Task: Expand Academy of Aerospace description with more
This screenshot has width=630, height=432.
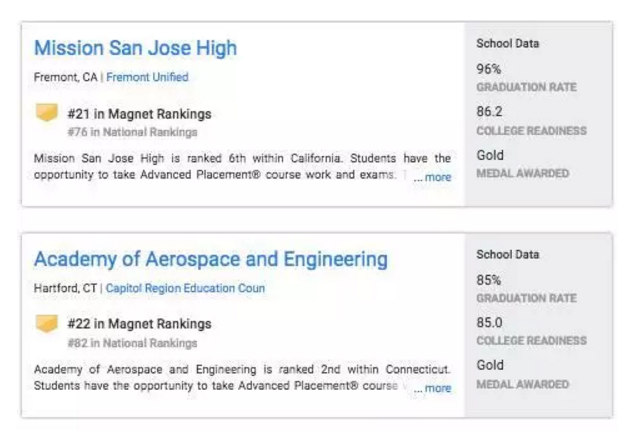Action: pos(433,388)
